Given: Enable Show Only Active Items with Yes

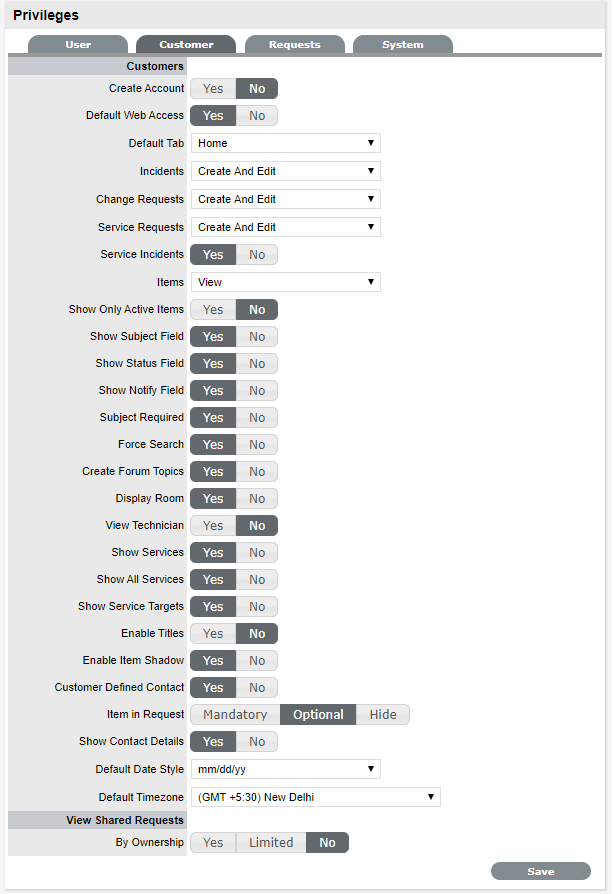Looking at the screenshot, I should 213,310.
